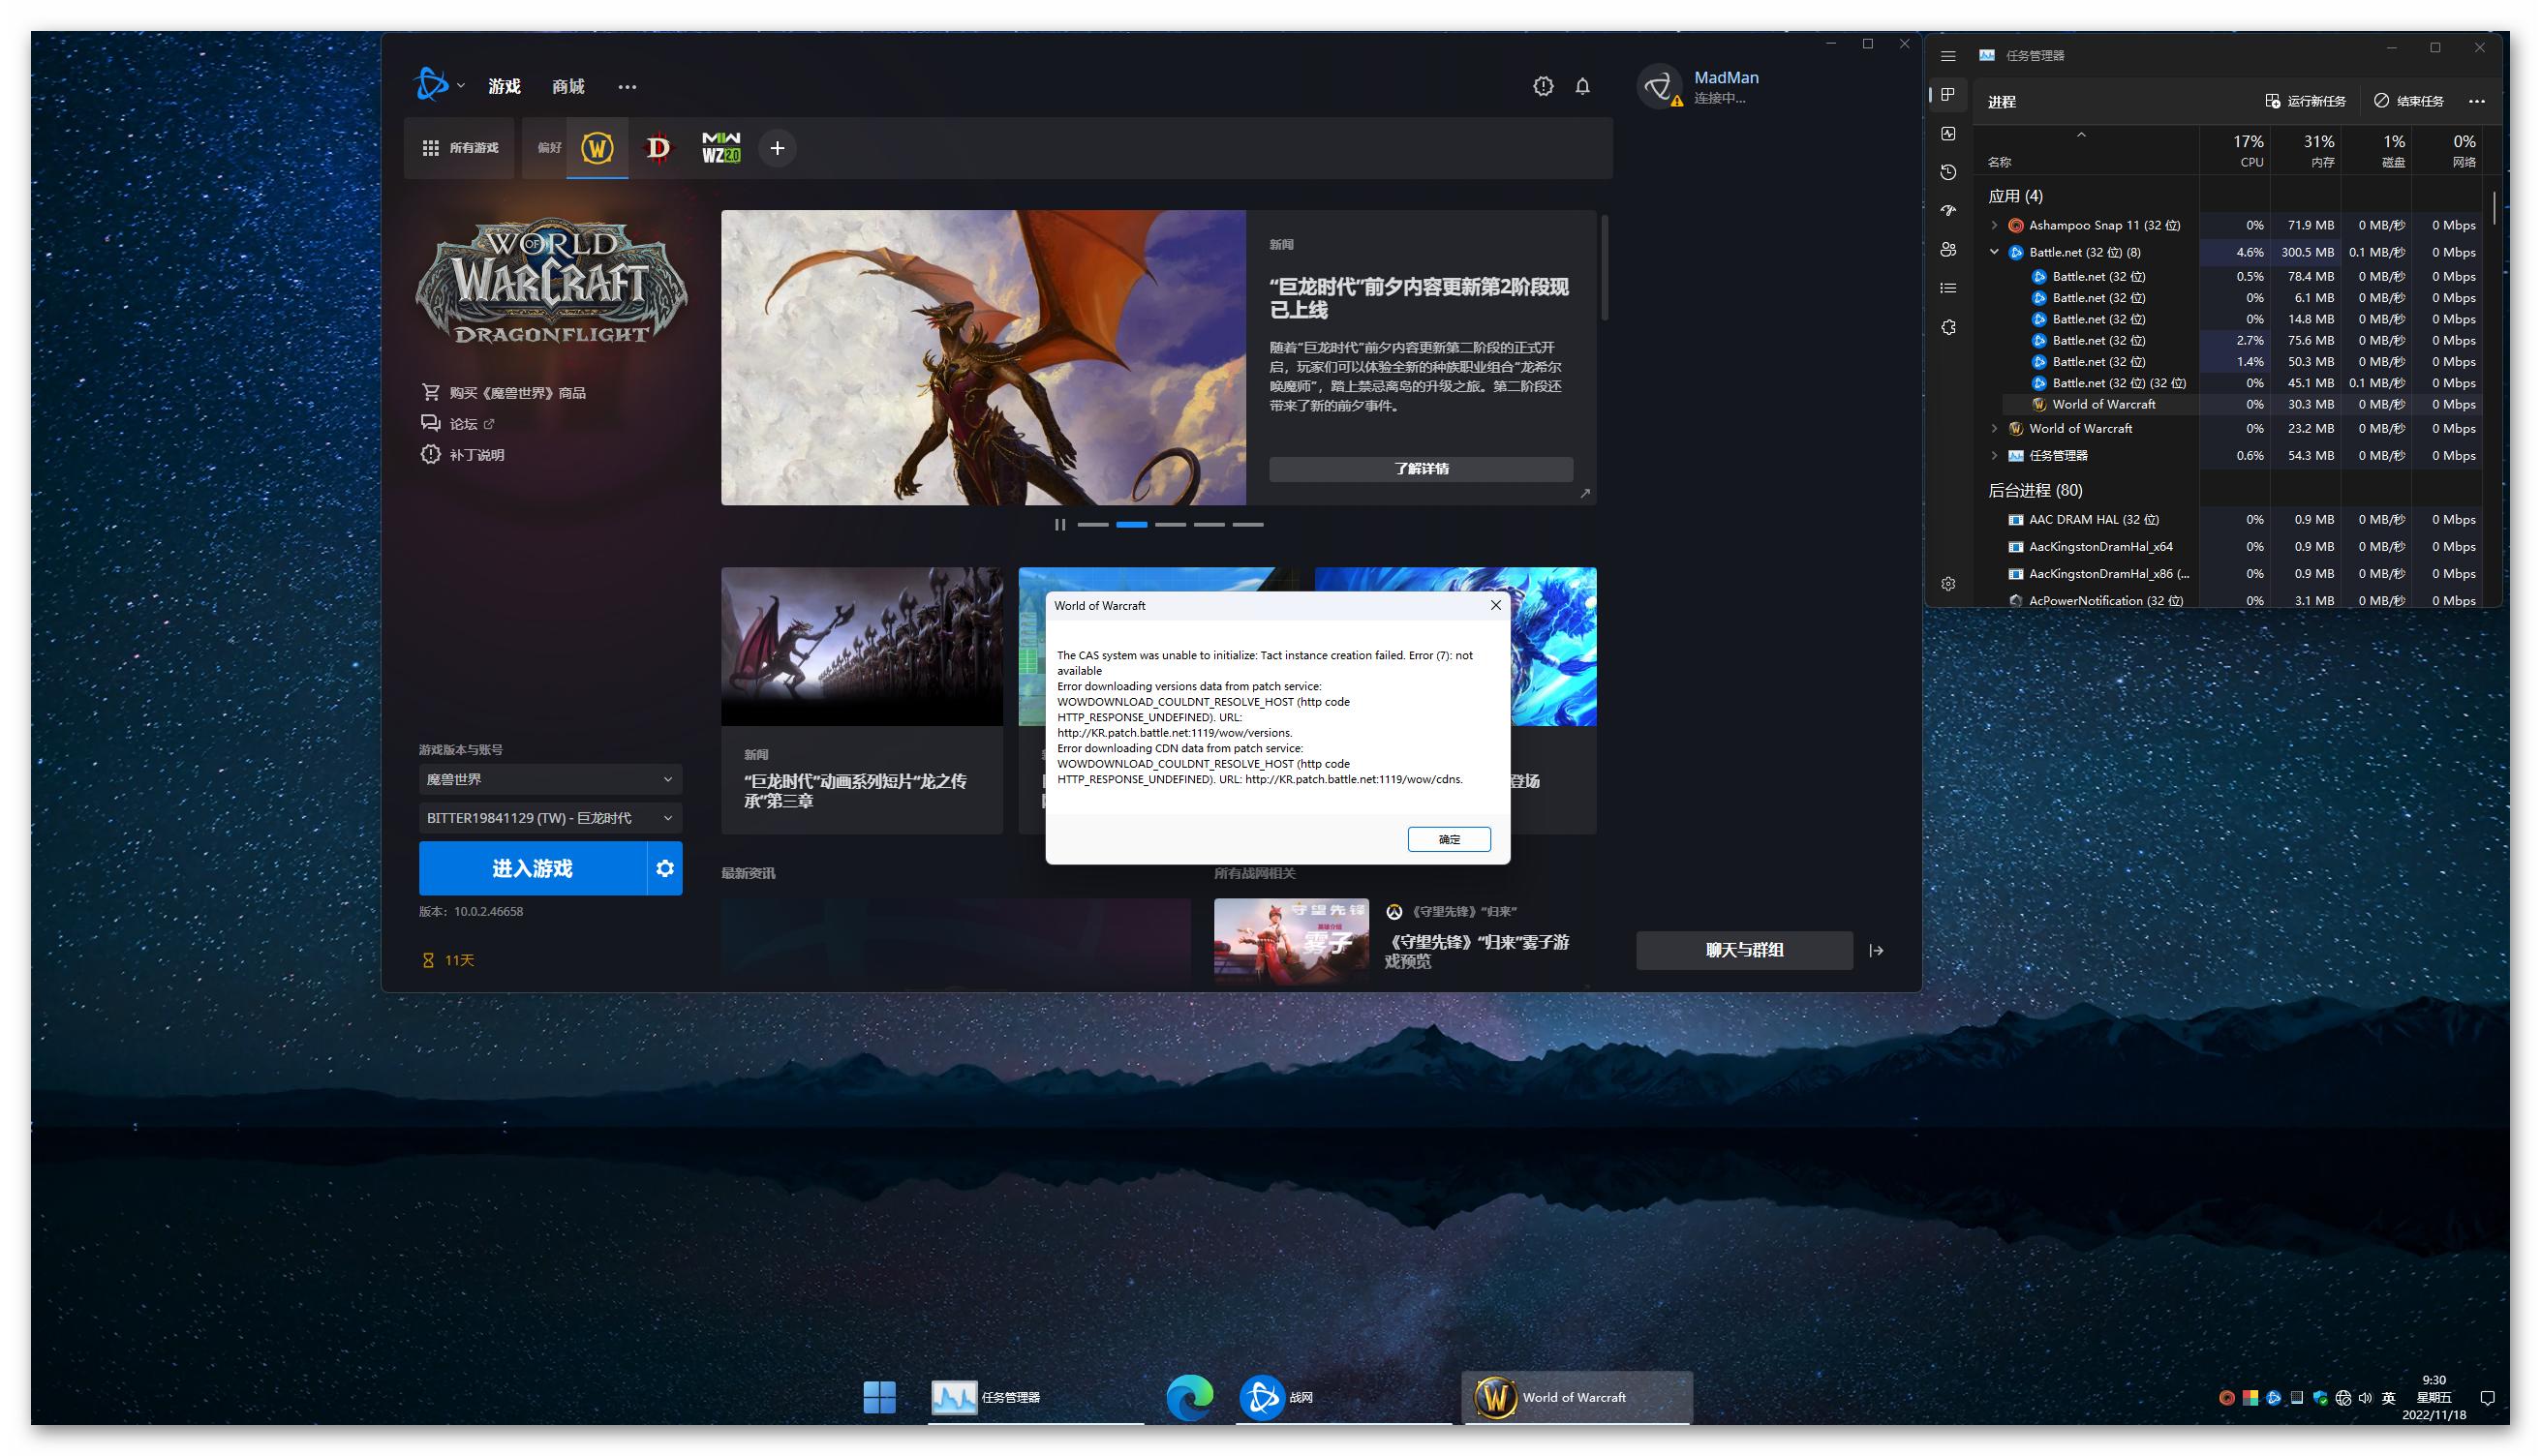
Task: Open Task Manager performance tab icon
Action: click(x=1948, y=133)
